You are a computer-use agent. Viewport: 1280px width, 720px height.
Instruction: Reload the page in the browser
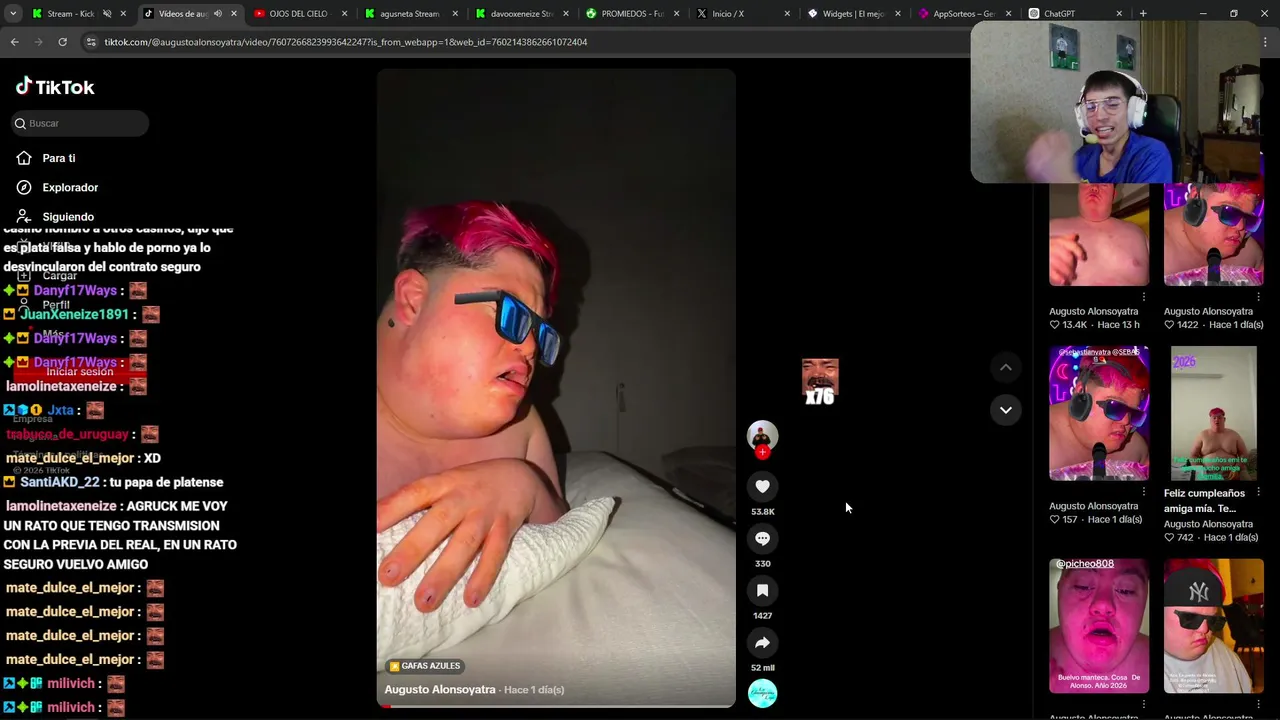62,42
